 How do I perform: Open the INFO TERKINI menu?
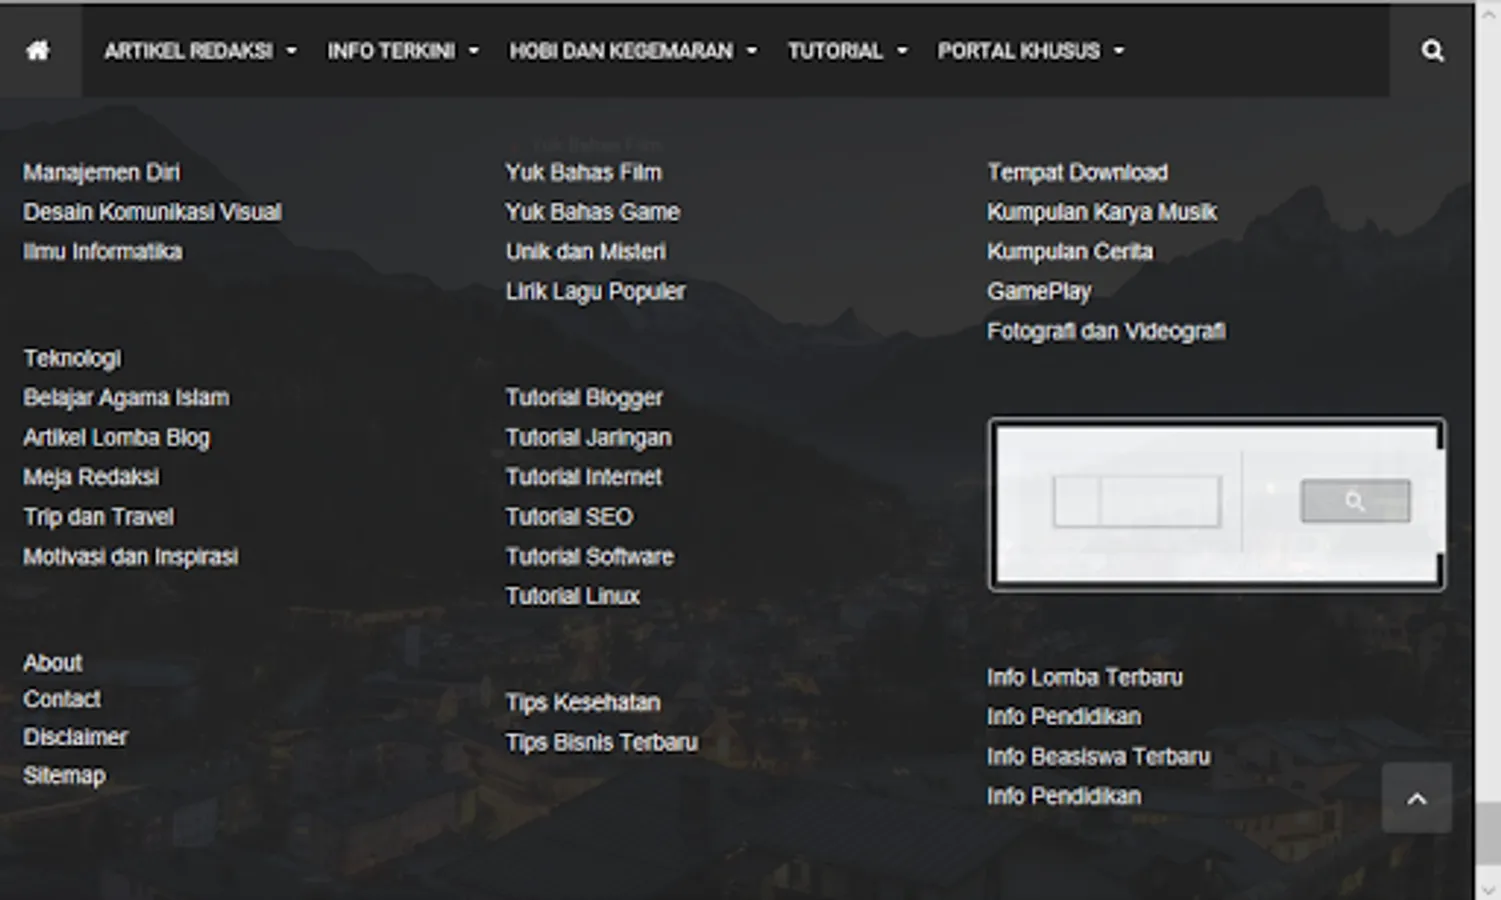point(391,51)
